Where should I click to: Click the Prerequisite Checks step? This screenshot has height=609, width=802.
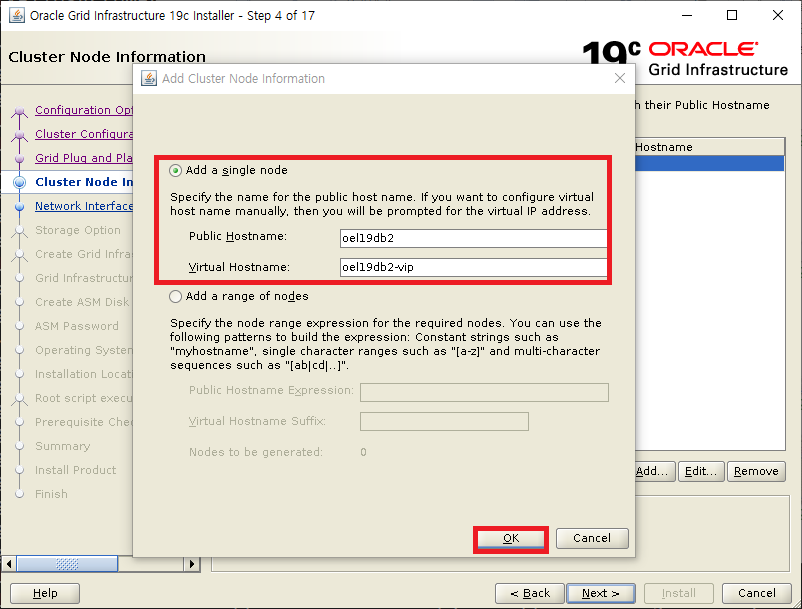point(83,422)
